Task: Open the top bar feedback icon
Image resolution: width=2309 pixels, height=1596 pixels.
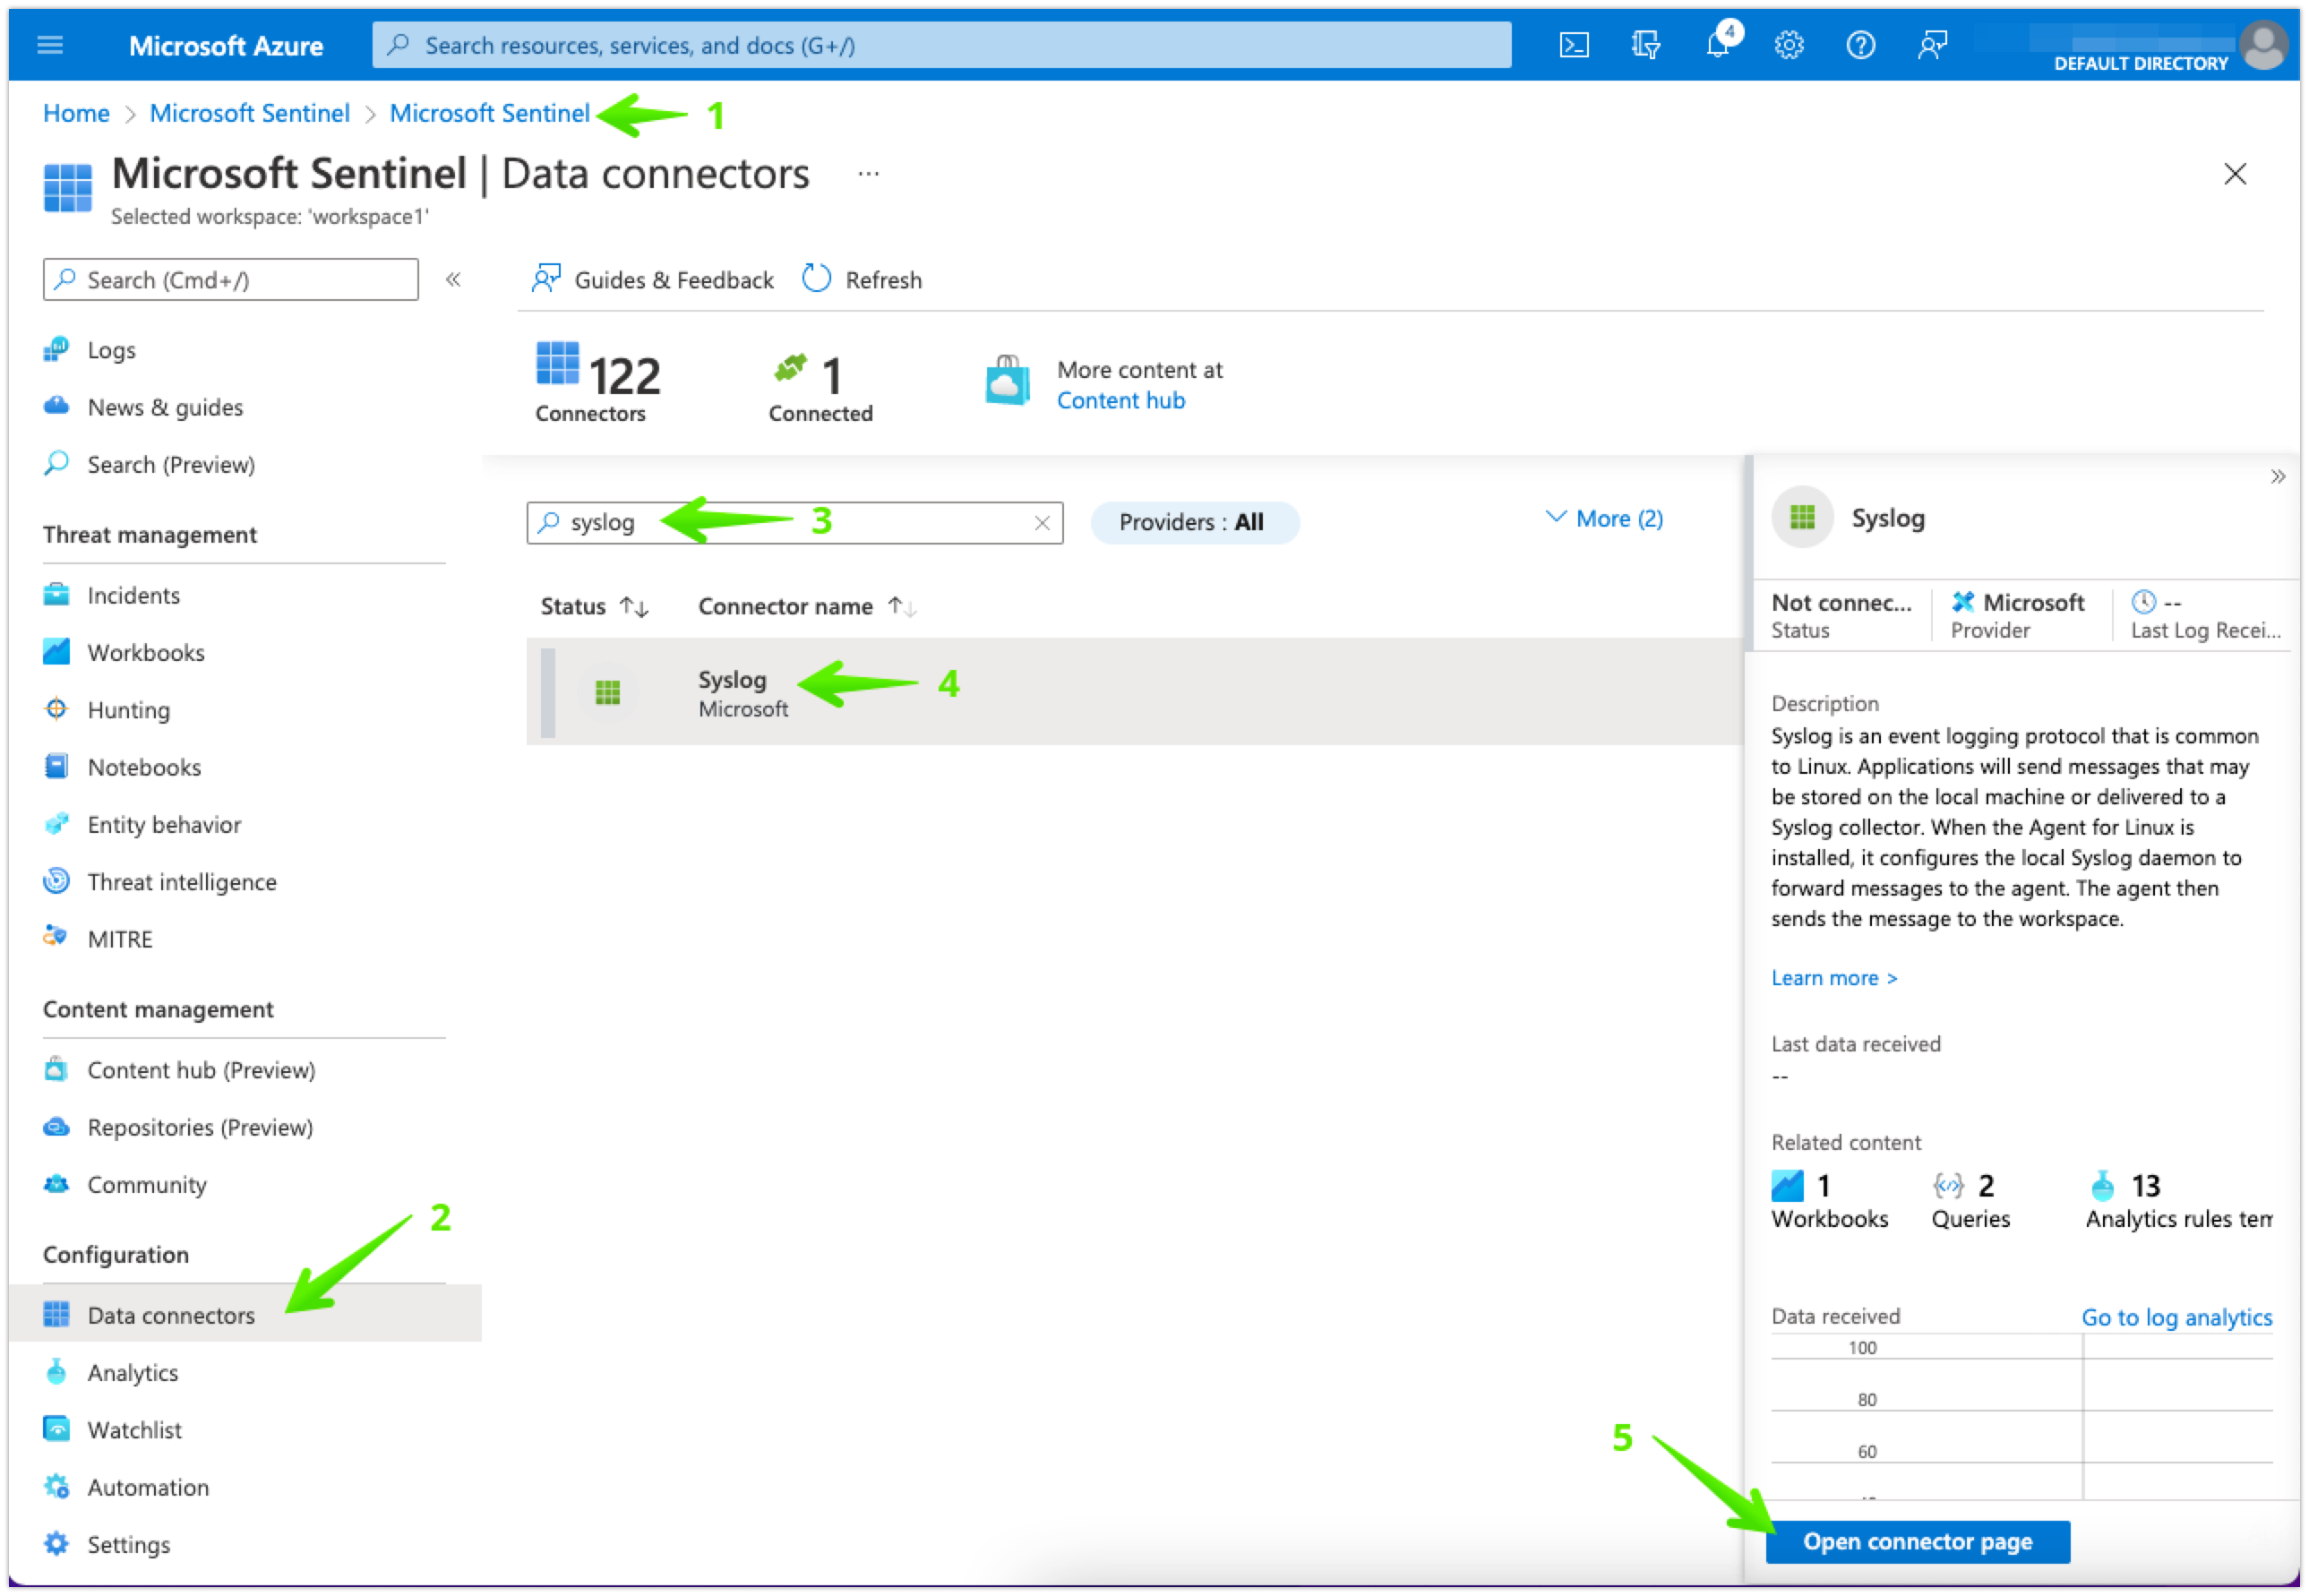Action: (1932, 45)
